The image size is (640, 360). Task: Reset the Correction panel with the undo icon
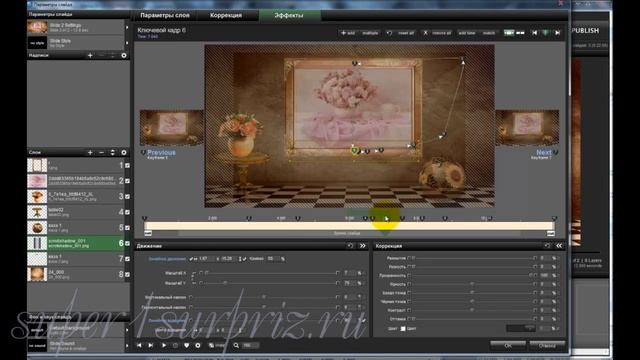click(x=547, y=246)
